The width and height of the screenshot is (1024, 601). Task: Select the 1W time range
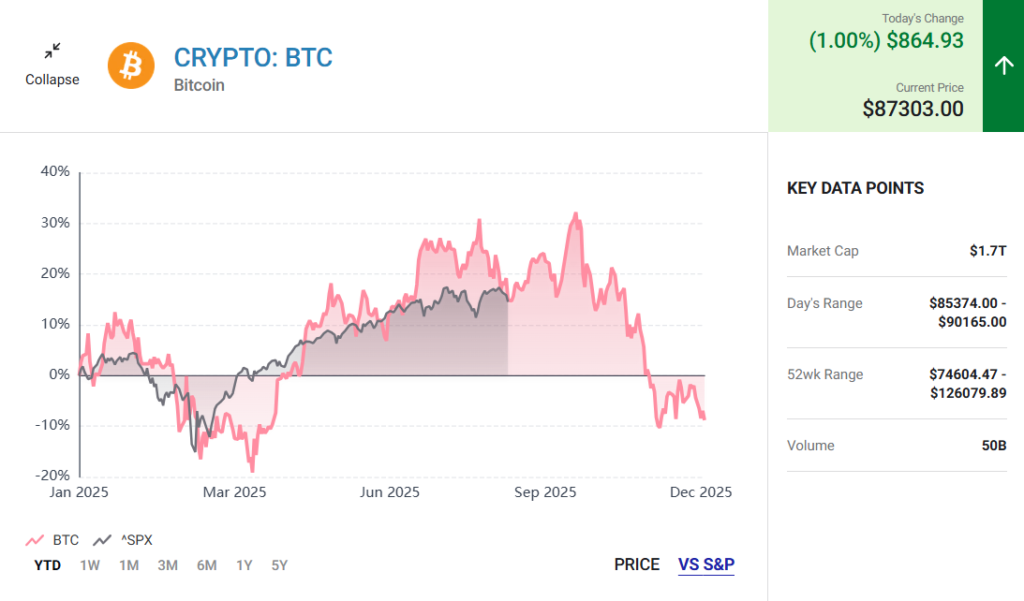coord(90,565)
